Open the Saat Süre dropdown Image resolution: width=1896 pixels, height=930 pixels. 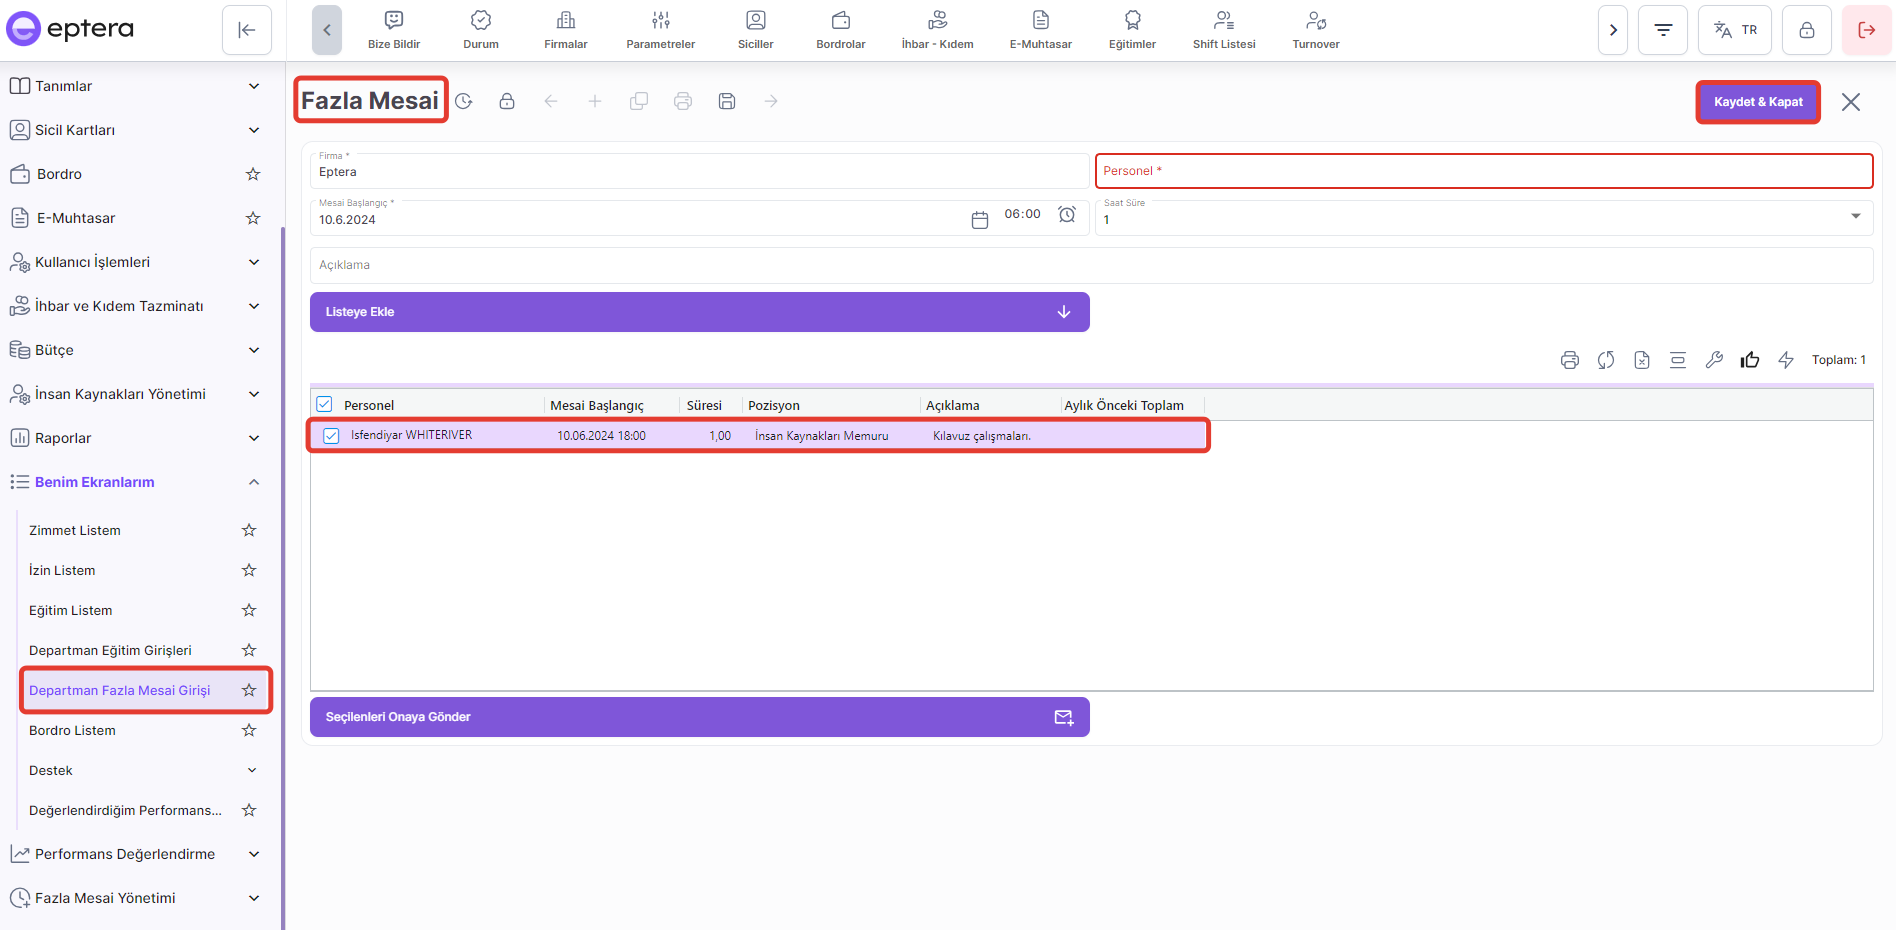[1855, 217]
